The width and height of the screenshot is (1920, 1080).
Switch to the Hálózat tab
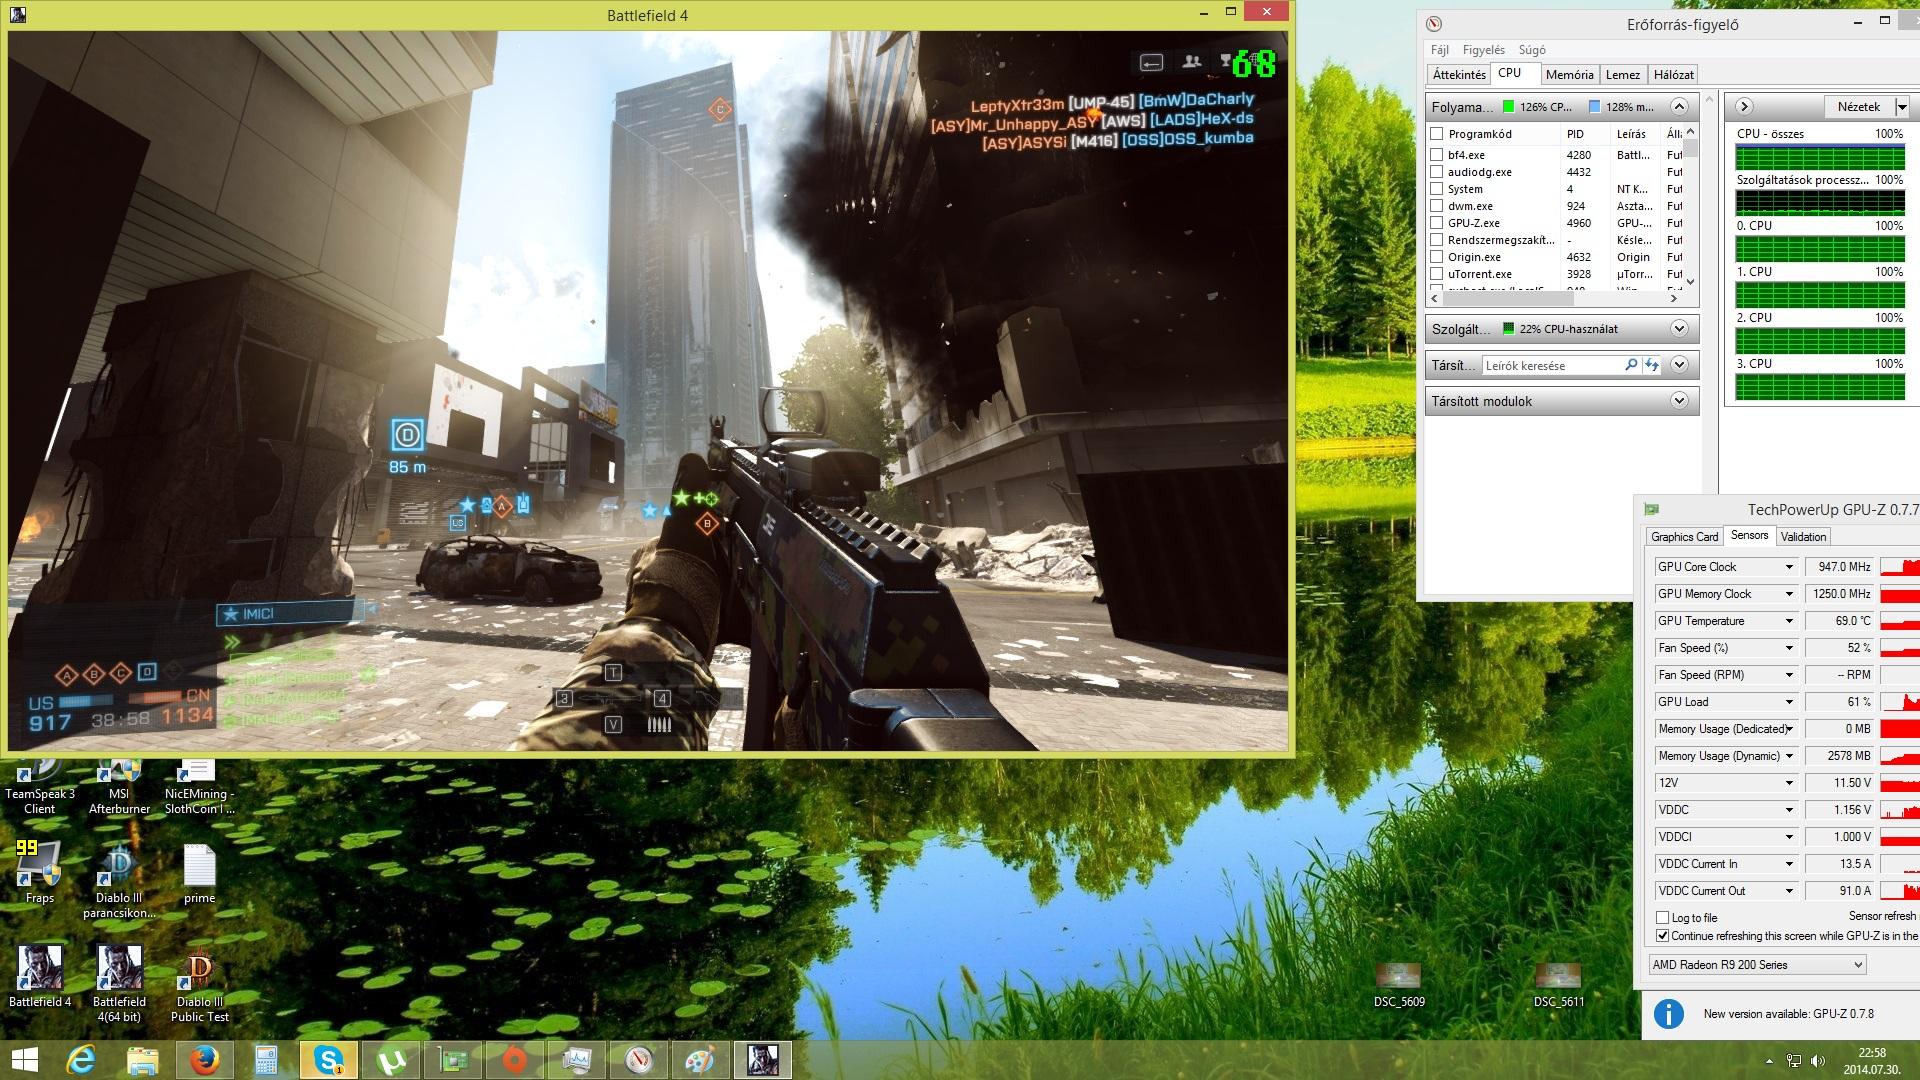click(x=1673, y=75)
